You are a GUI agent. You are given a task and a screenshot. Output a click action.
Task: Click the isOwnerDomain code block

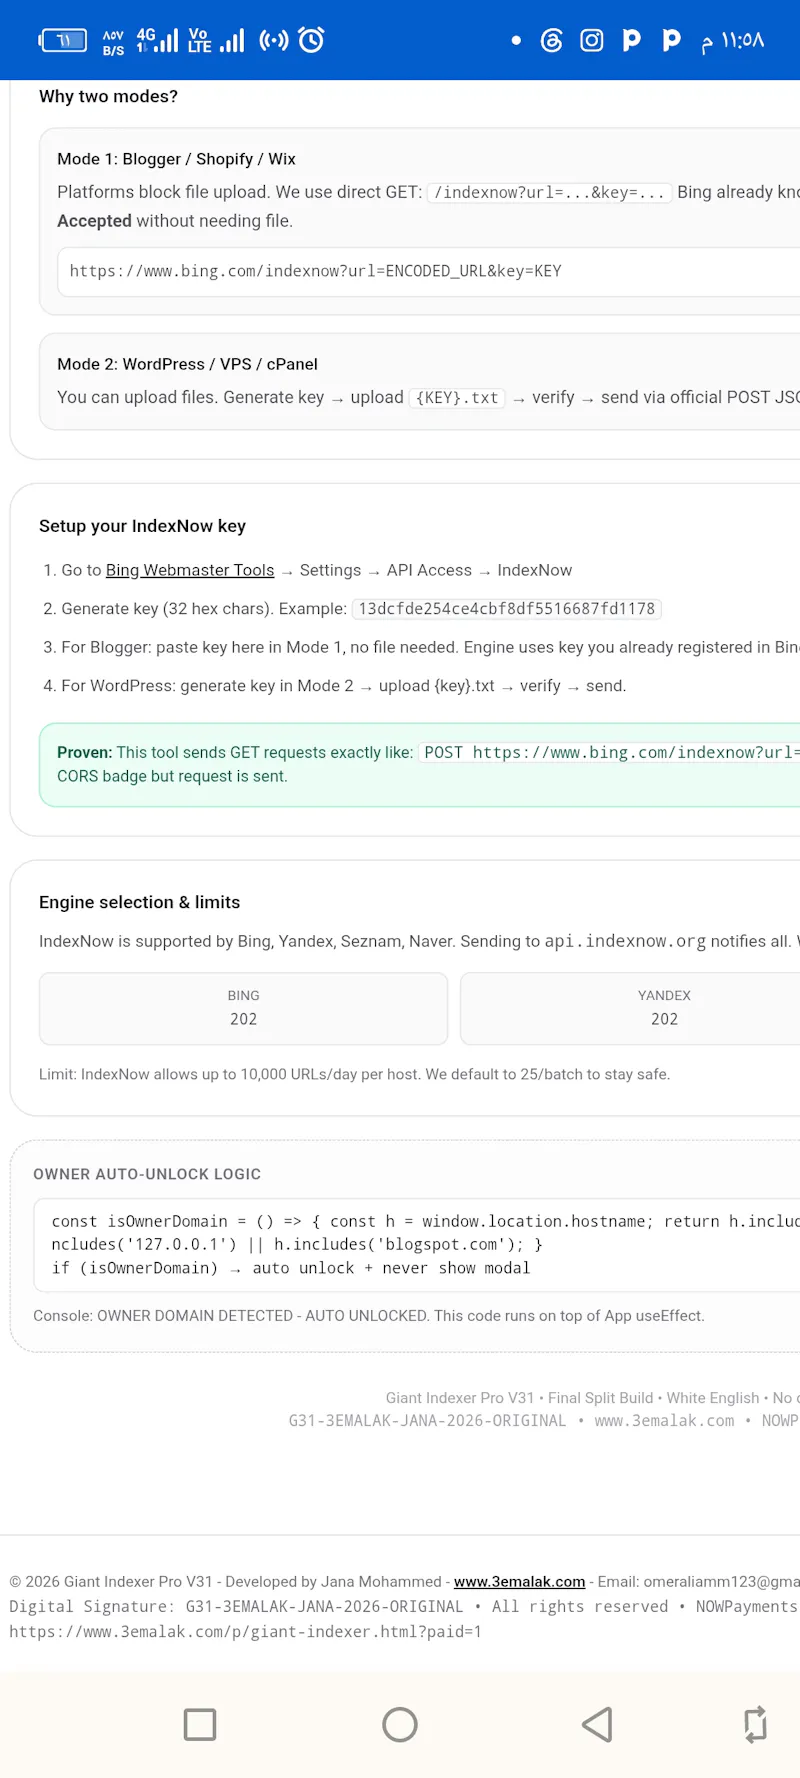(416, 1245)
